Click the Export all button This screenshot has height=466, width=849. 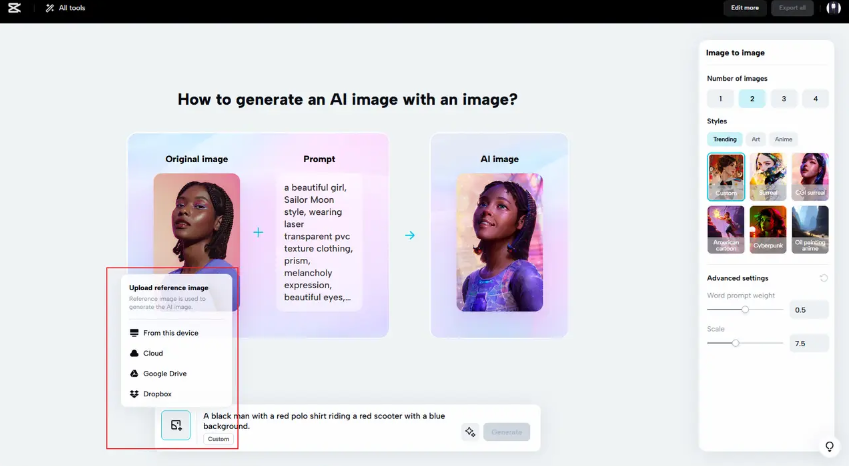point(792,8)
